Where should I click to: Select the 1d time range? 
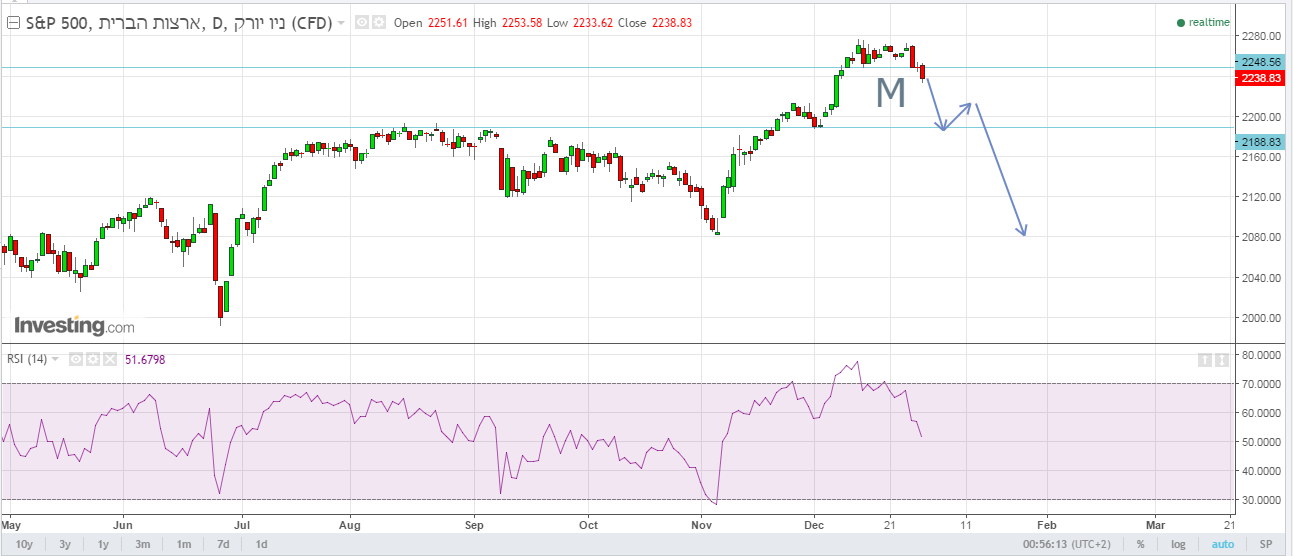pos(261,544)
